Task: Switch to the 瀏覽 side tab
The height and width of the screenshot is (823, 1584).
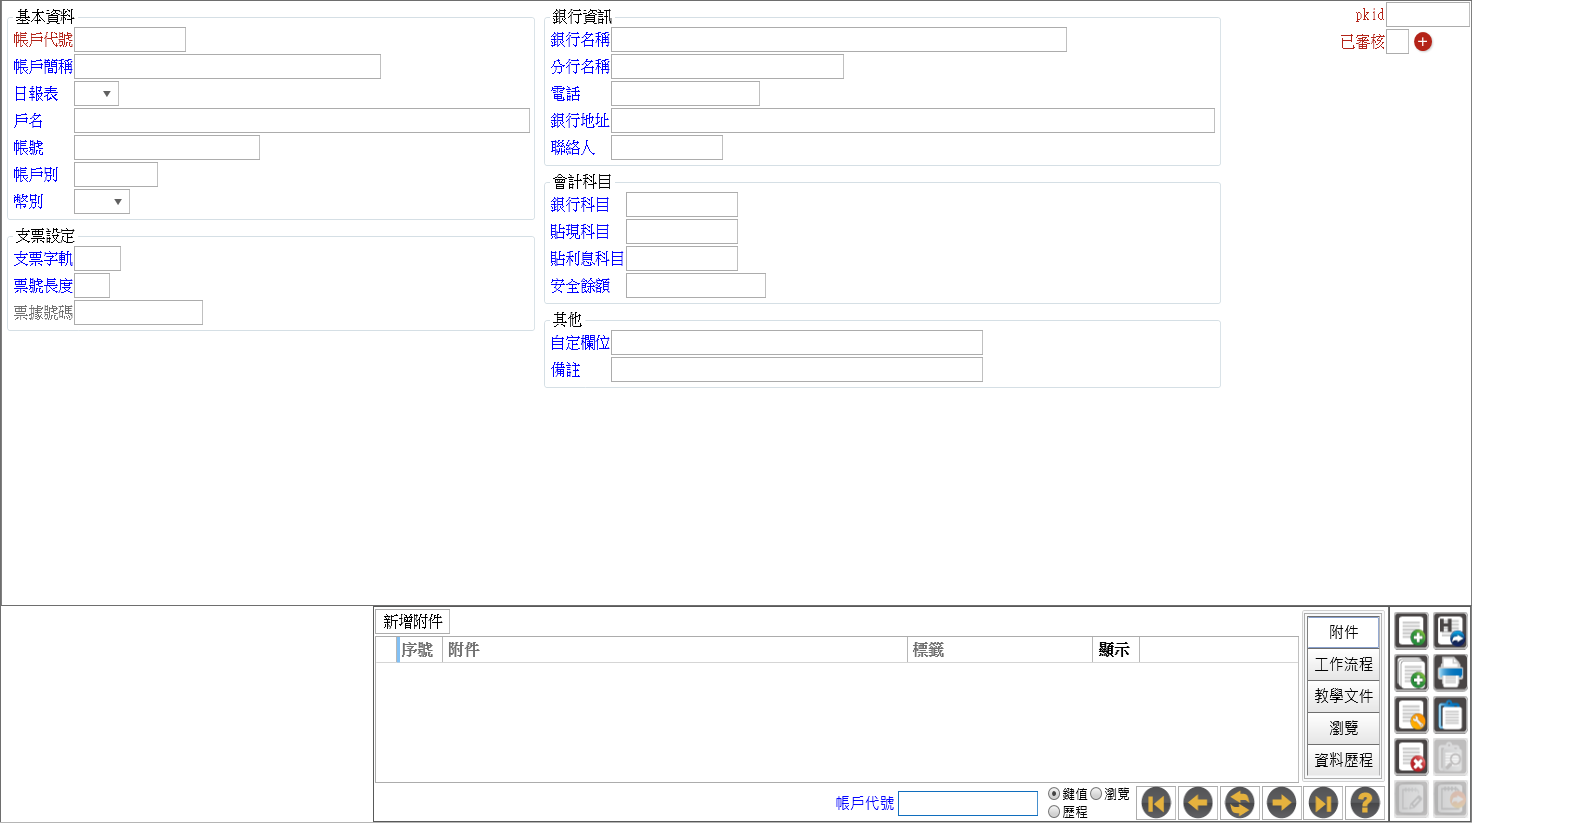Action: point(1343,728)
